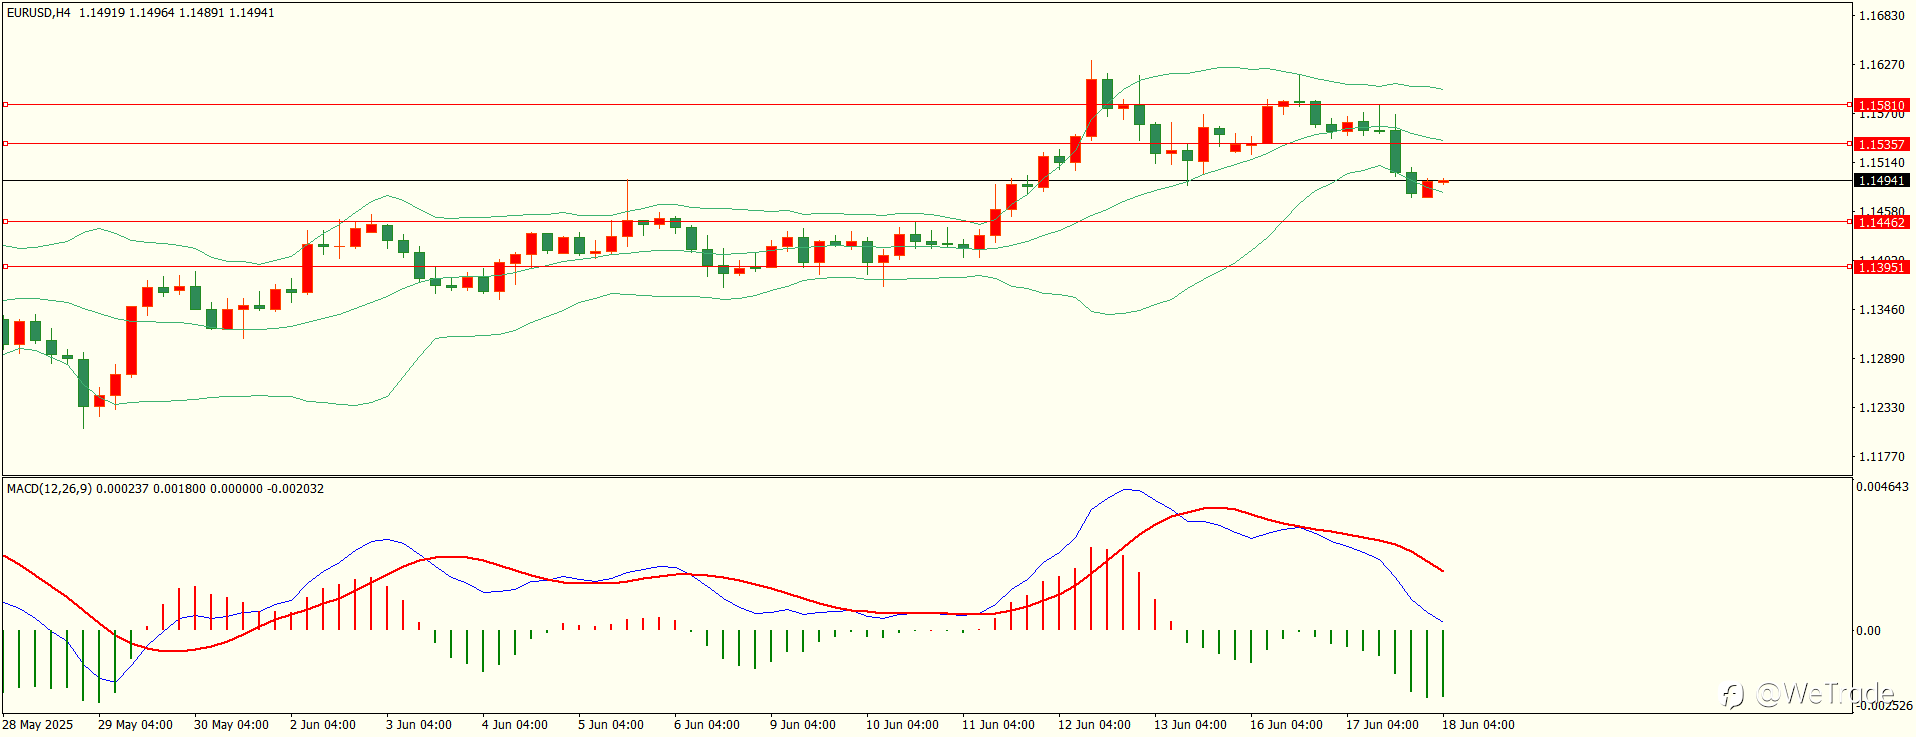
Task: Click the MACD(12,26,9) indicator label
Action: pyautogui.click(x=50, y=489)
